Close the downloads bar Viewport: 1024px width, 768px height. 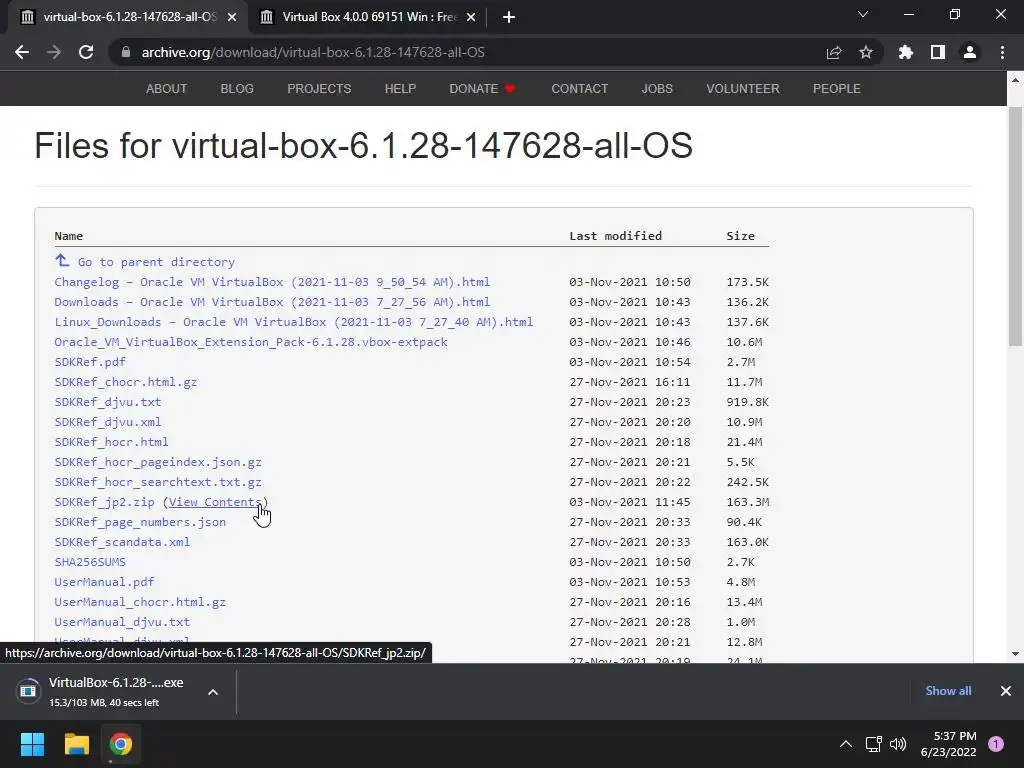tap(1006, 691)
